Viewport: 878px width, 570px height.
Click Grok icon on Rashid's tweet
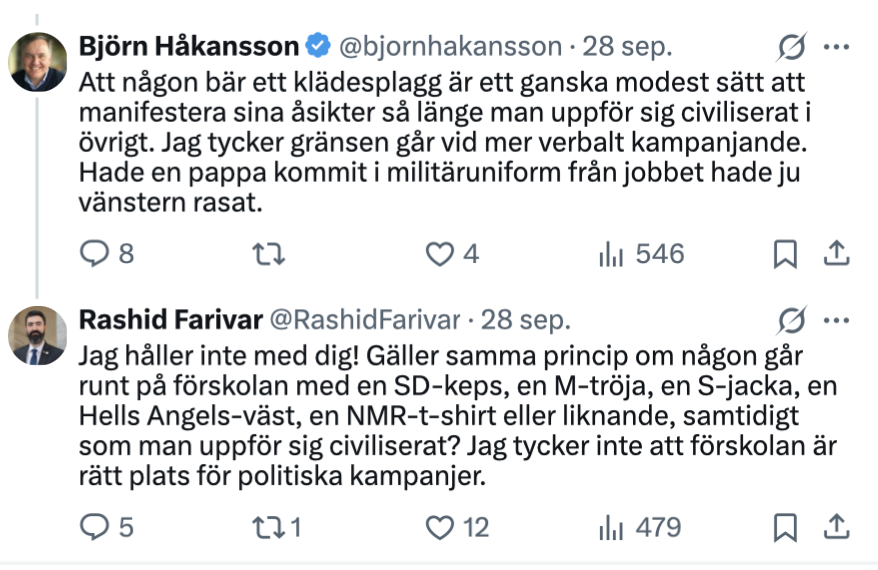coord(792,320)
